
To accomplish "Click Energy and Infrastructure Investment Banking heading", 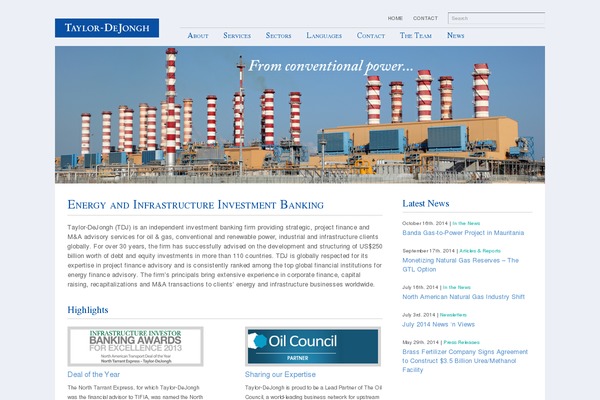I will (x=196, y=205).
